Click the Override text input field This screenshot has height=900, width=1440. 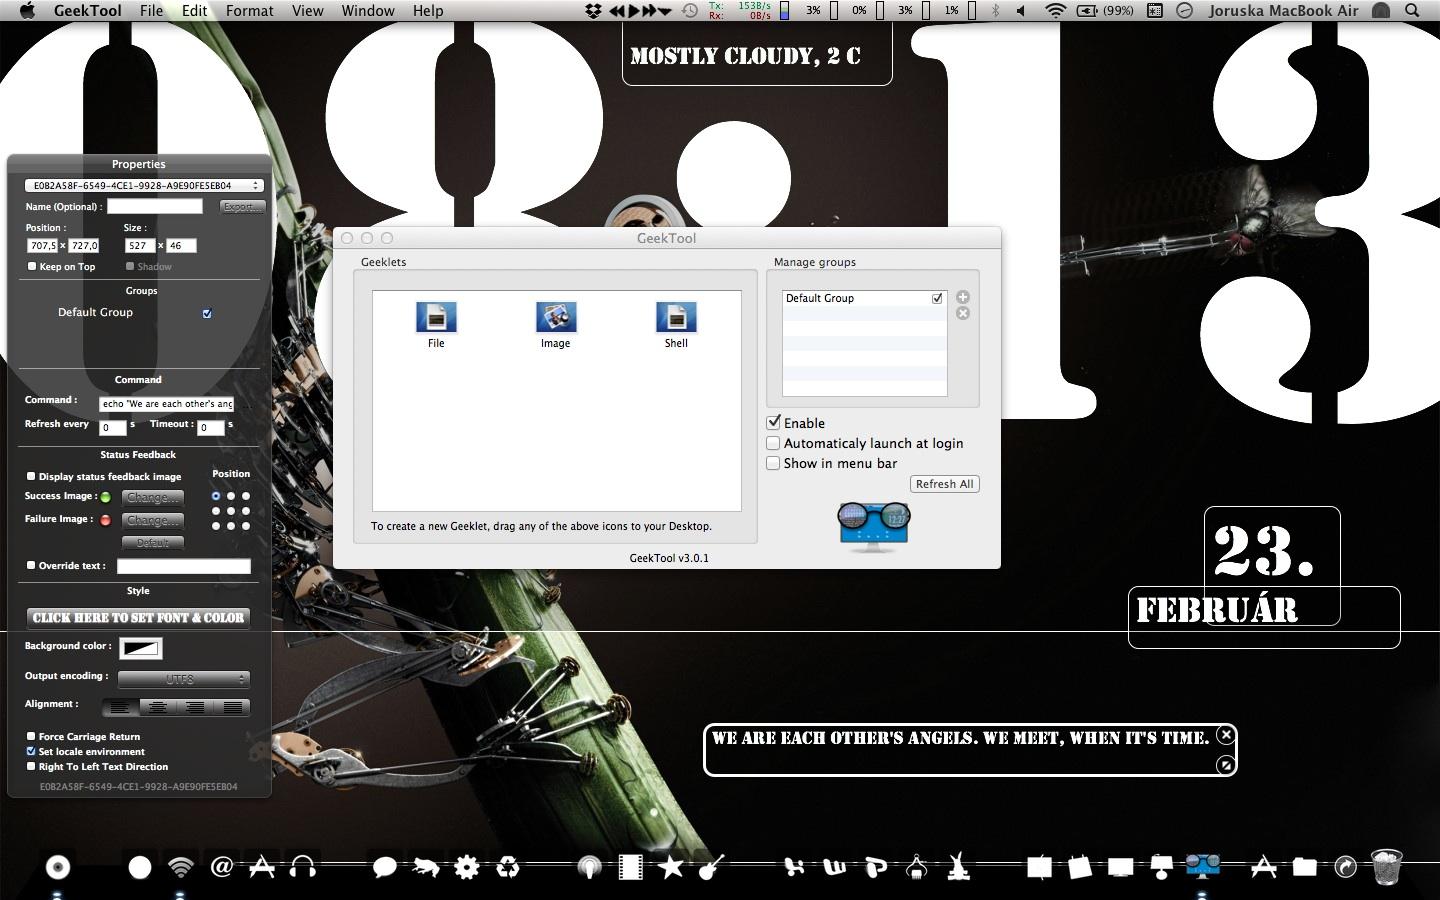(x=184, y=566)
